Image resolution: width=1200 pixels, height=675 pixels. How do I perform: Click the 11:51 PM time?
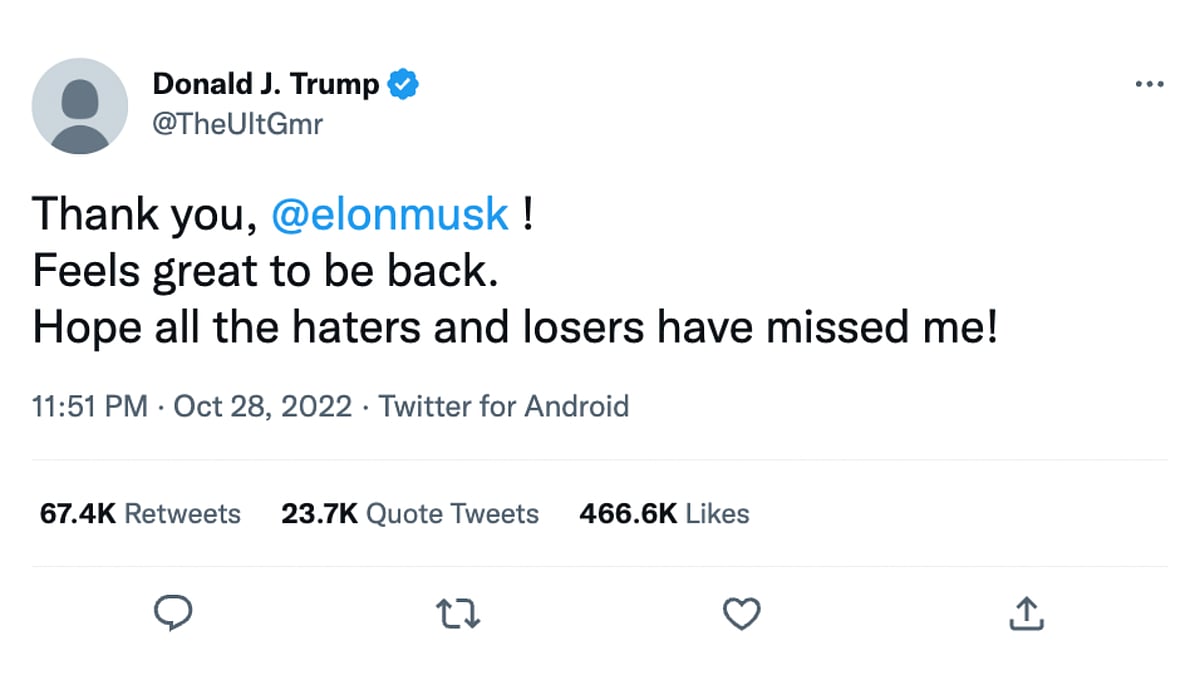(90, 407)
